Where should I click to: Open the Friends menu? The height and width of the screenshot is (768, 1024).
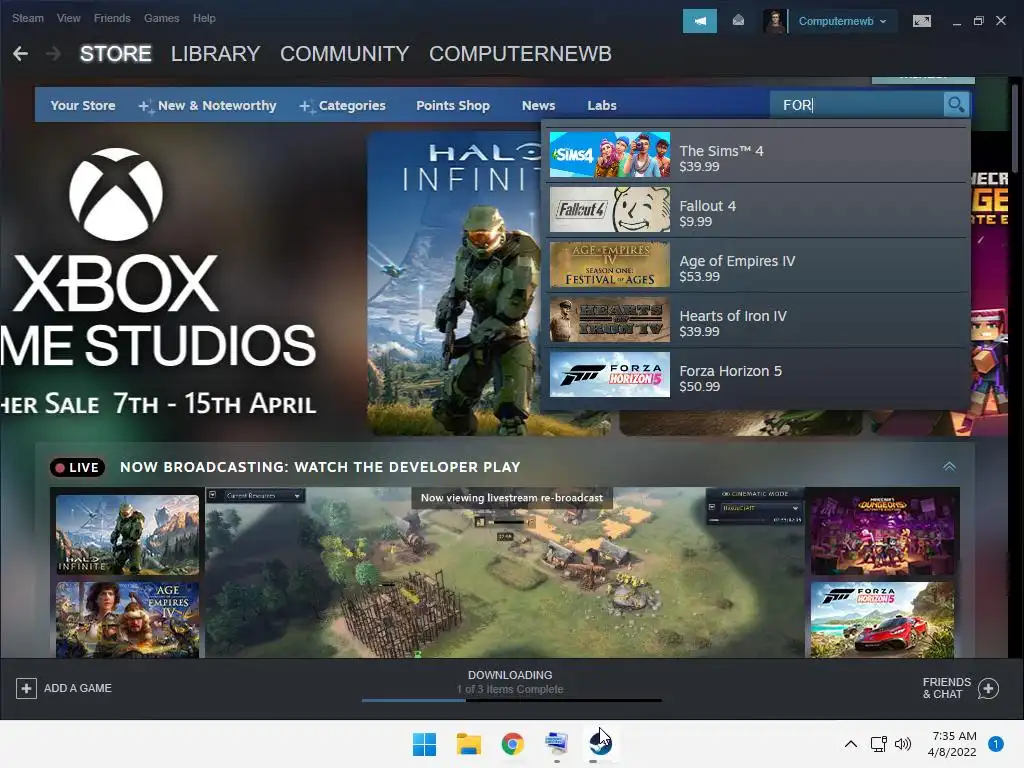pyautogui.click(x=112, y=18)
